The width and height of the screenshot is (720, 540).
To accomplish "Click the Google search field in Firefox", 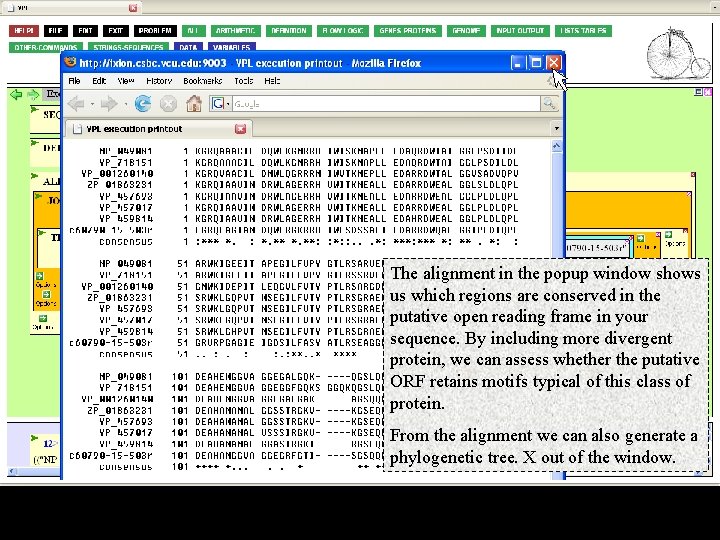I will pyautogui.click(x=386, y=104).
